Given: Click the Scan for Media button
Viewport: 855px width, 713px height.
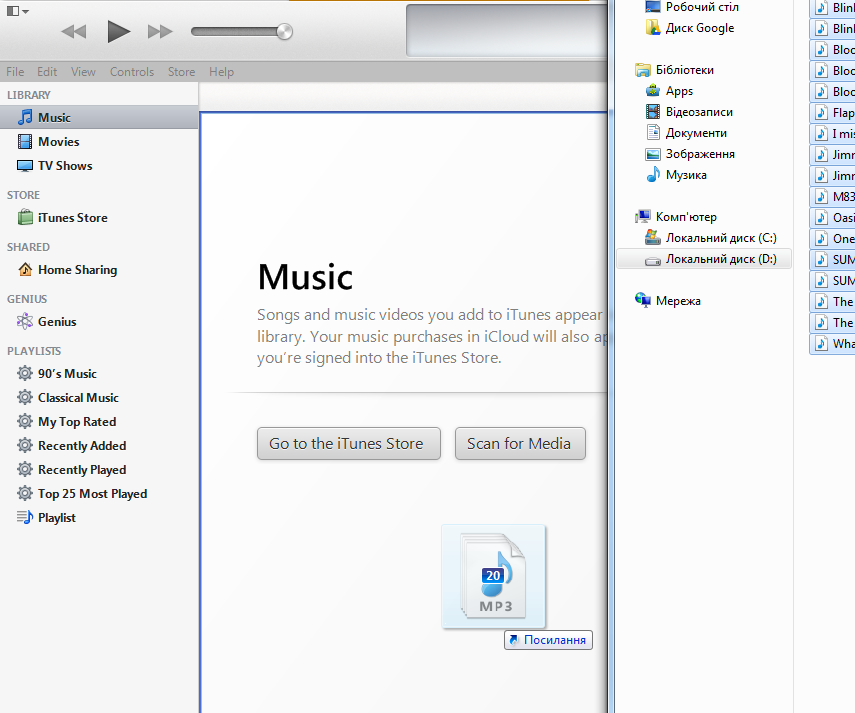Looking at the screenshot, I should coord(519,444).
